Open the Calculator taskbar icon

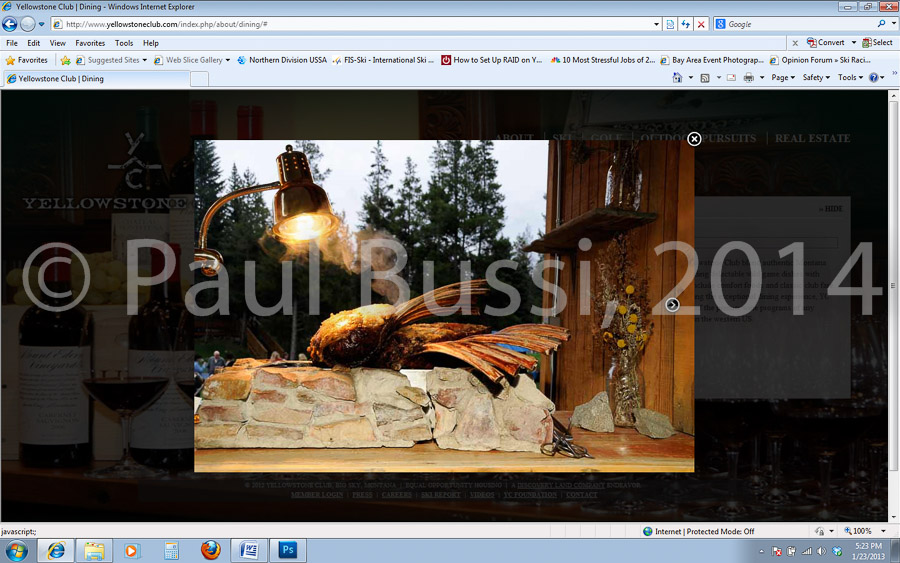click(171, 551)
